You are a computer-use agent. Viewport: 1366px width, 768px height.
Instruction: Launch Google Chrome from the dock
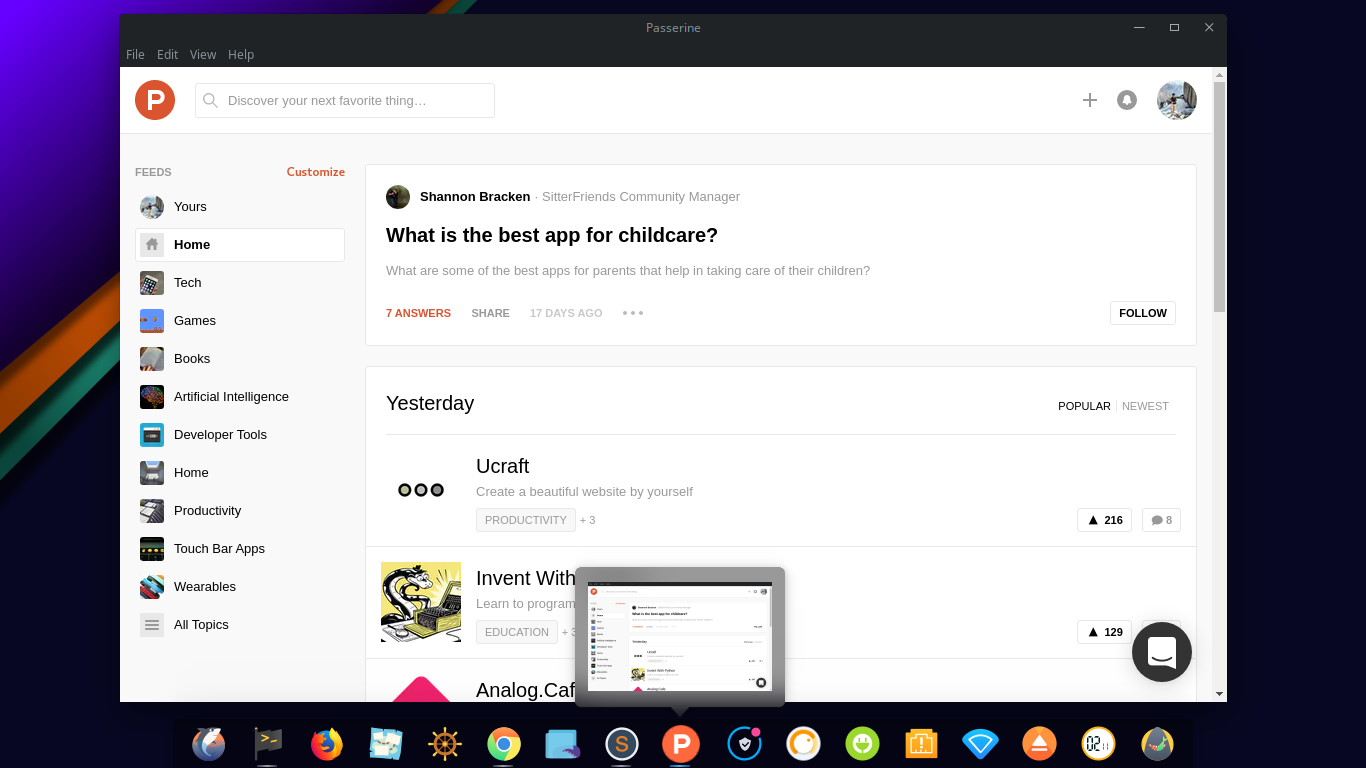504,744
